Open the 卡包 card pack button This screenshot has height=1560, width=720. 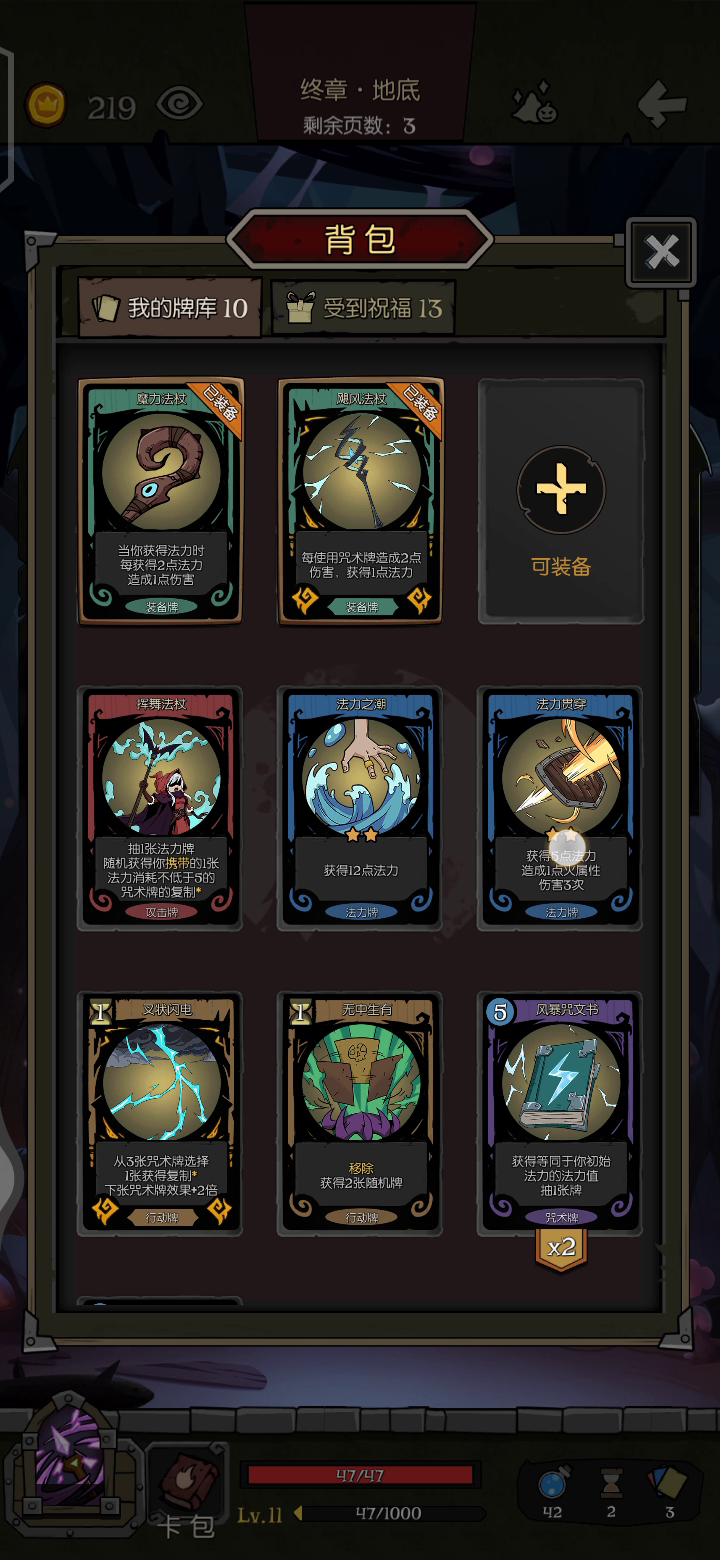click(187, 1490)
